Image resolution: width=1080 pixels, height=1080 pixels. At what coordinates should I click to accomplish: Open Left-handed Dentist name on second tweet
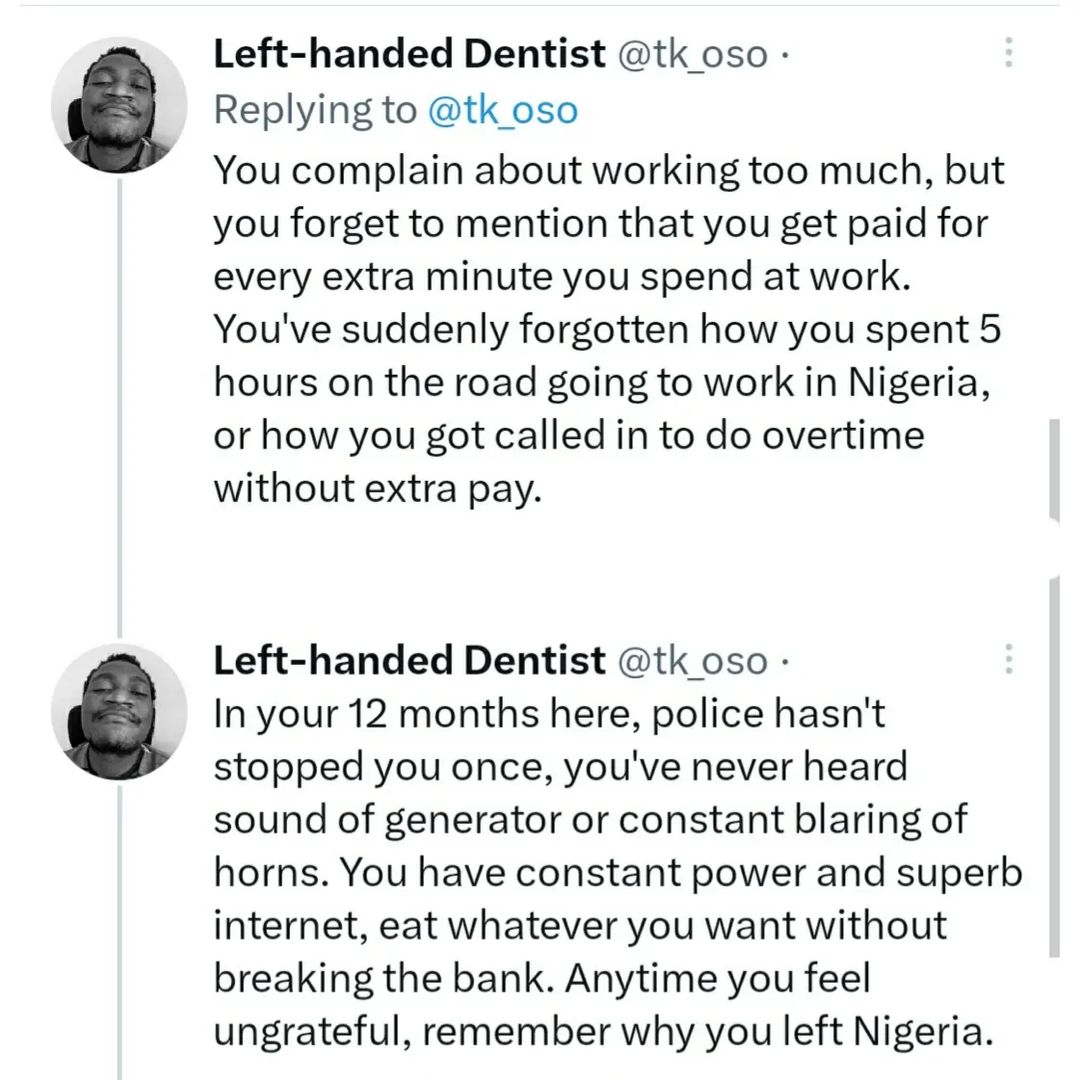[x=409, y=660]
